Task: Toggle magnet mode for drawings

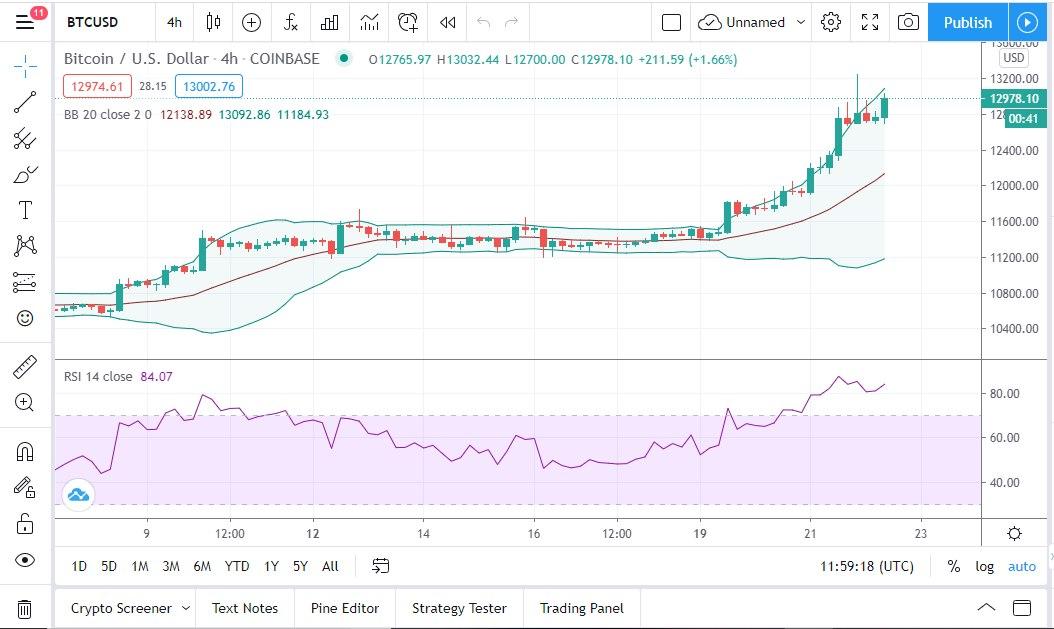Action: (x=25, y=451)
